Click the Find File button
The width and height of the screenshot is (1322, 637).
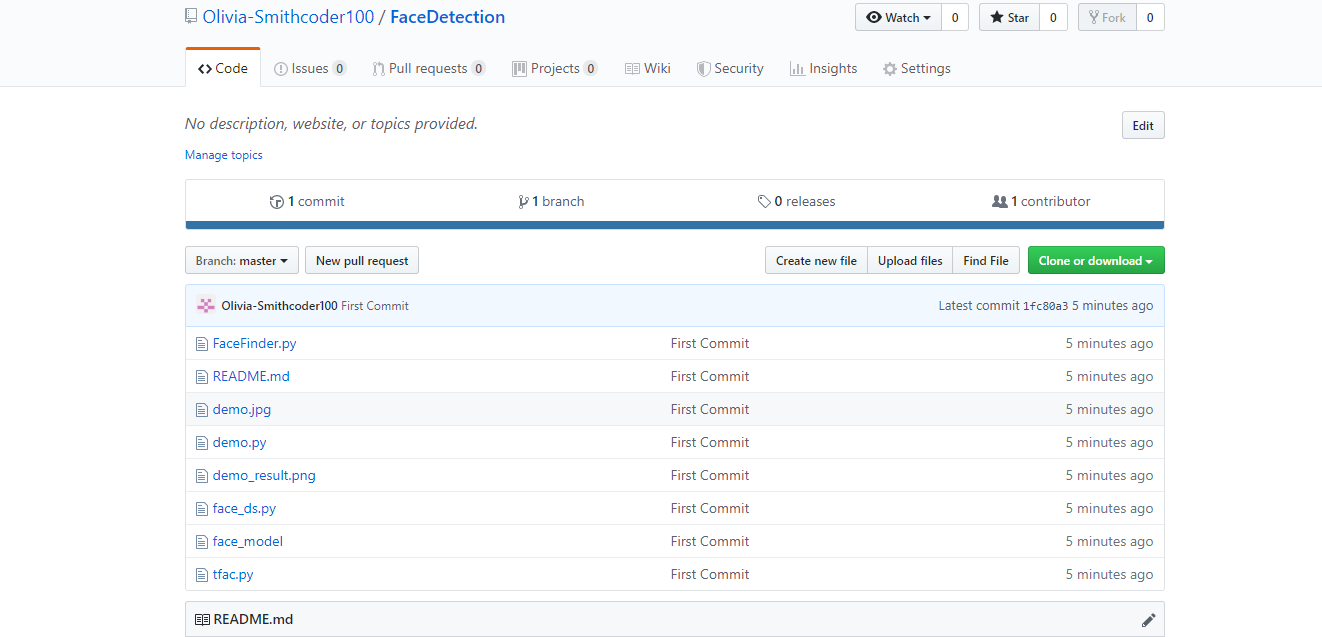986,260
